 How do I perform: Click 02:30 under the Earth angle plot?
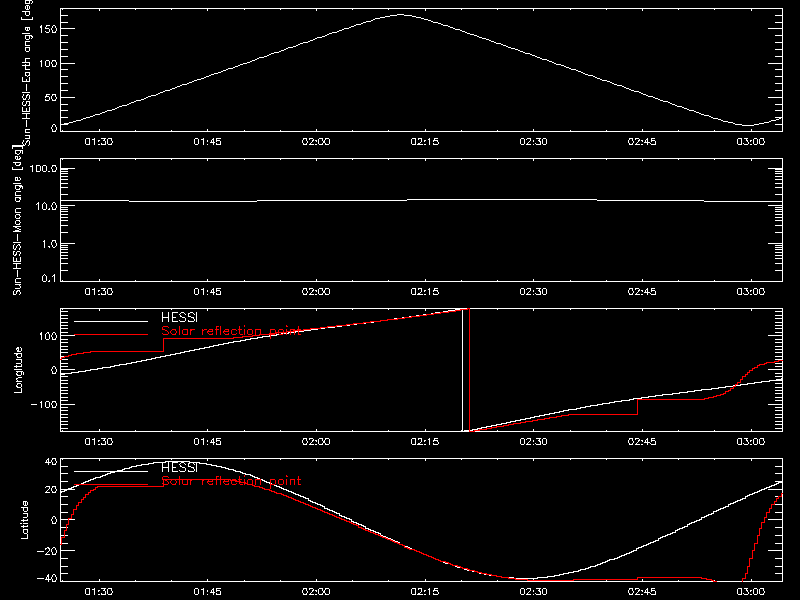[533, 142]
